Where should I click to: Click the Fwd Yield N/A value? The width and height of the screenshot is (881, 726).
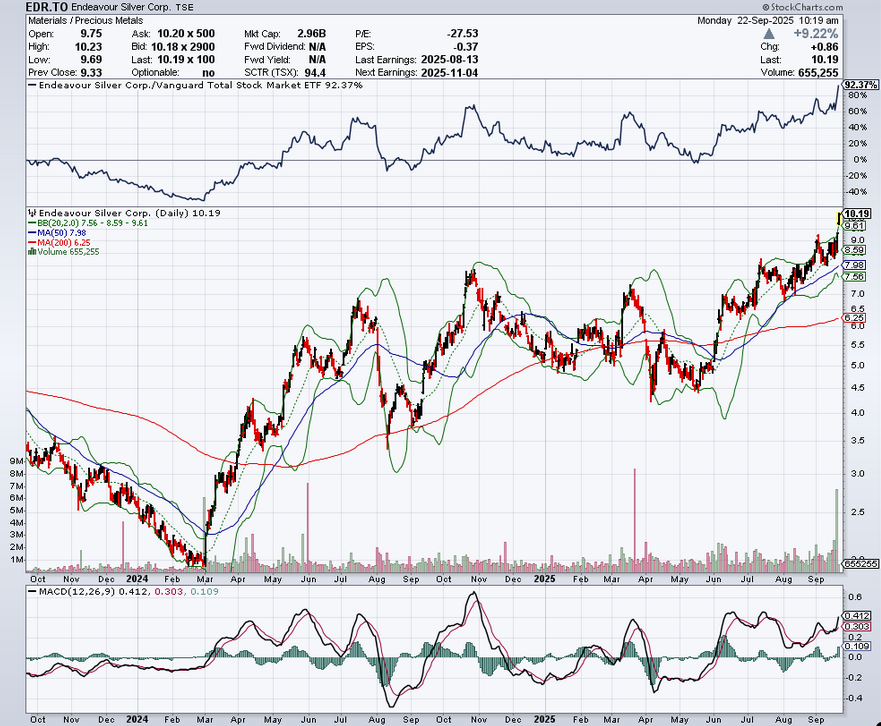317,60
